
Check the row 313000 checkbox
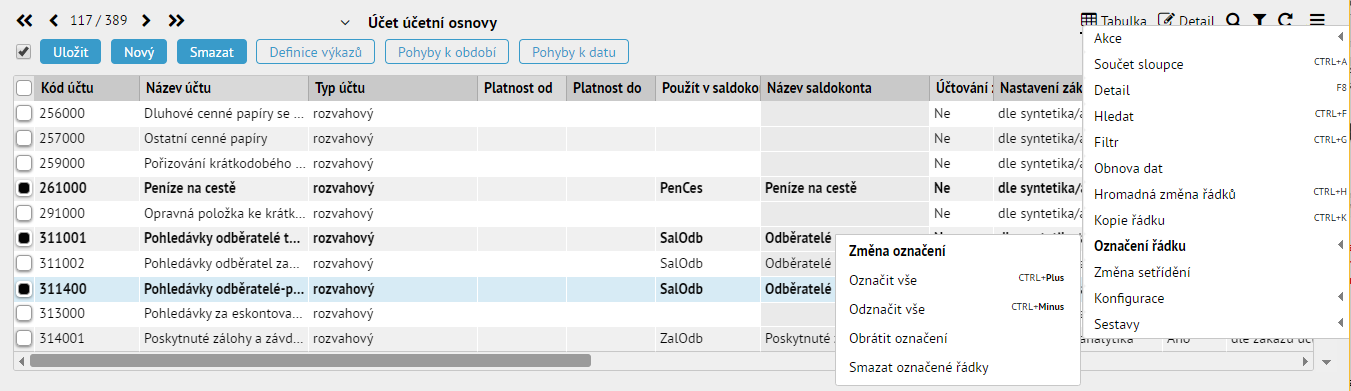point(25,314)
